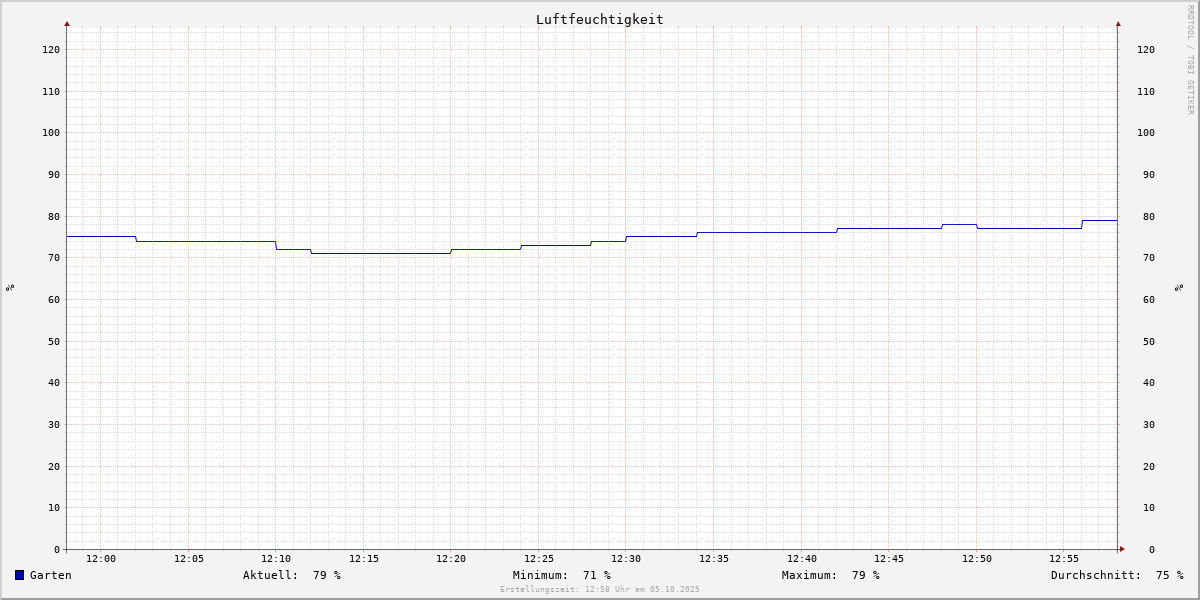This screenshot has height=600, width=1200.
Task: Click the percent unit label beside the right axis
Action: (x=1179, y=287)
